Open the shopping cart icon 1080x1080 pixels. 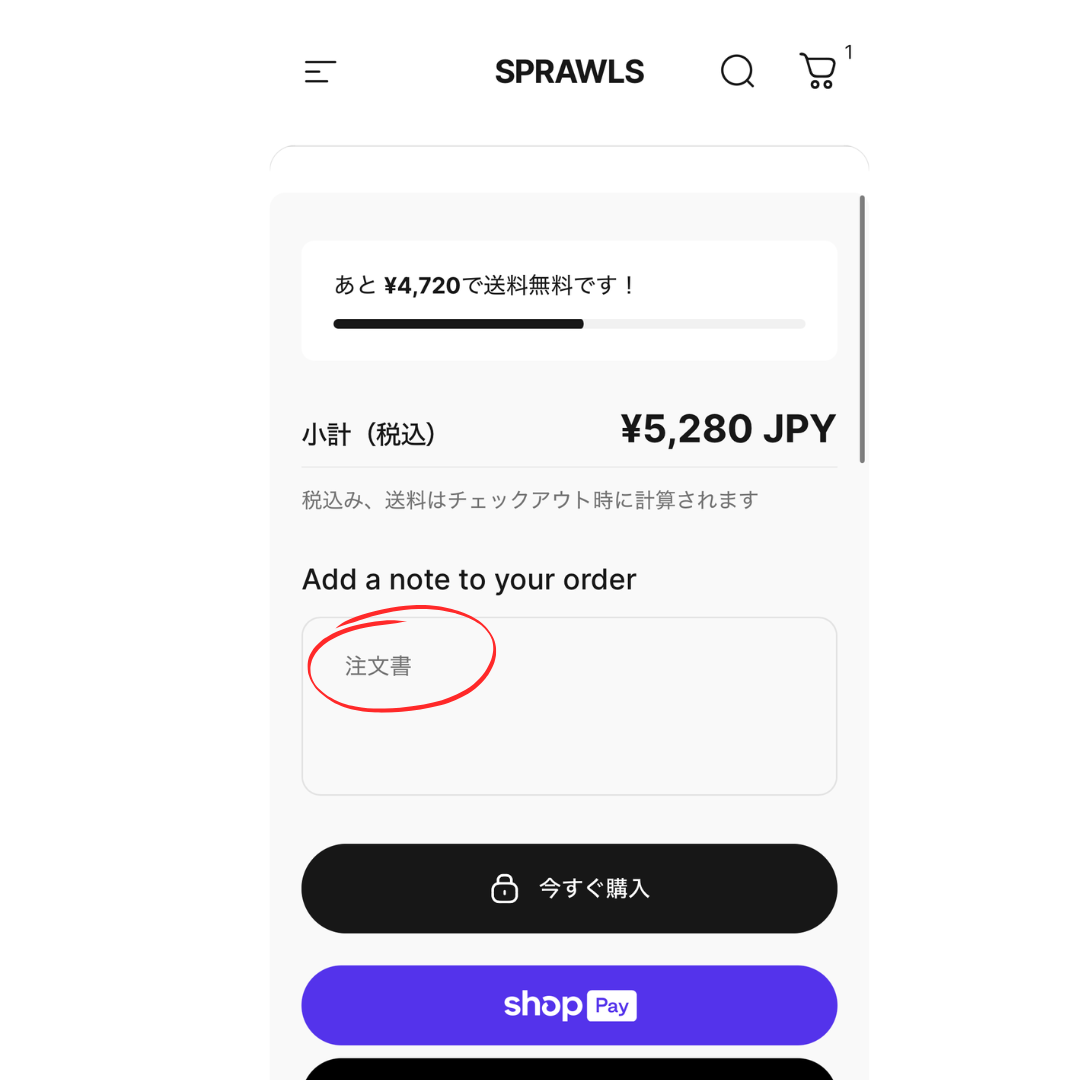(817, 71)
